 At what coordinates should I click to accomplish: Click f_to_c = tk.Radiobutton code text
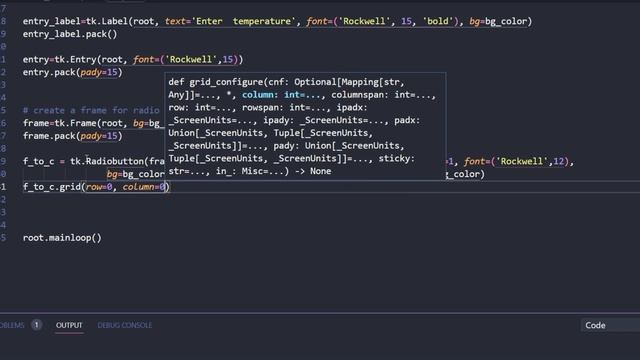[x=93, y=161]
